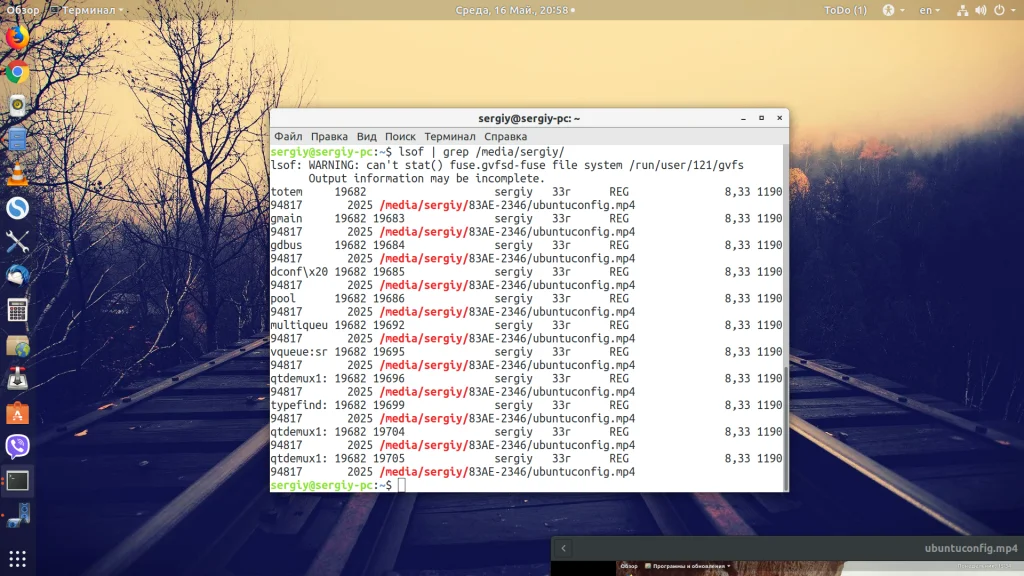Open the accessibility menu dropdown
Screen dimensions: 1024x576
coord(893,10)
